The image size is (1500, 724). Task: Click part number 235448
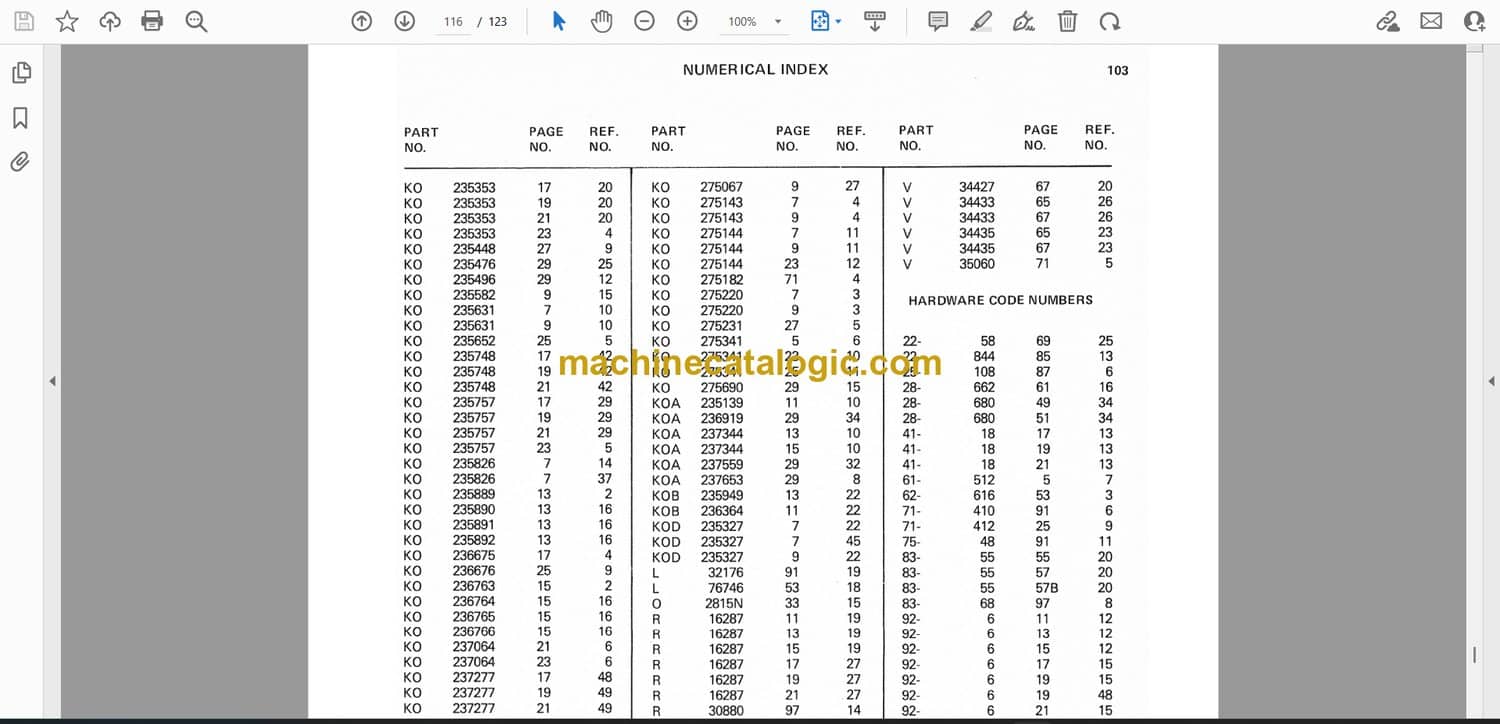(474, 249)
